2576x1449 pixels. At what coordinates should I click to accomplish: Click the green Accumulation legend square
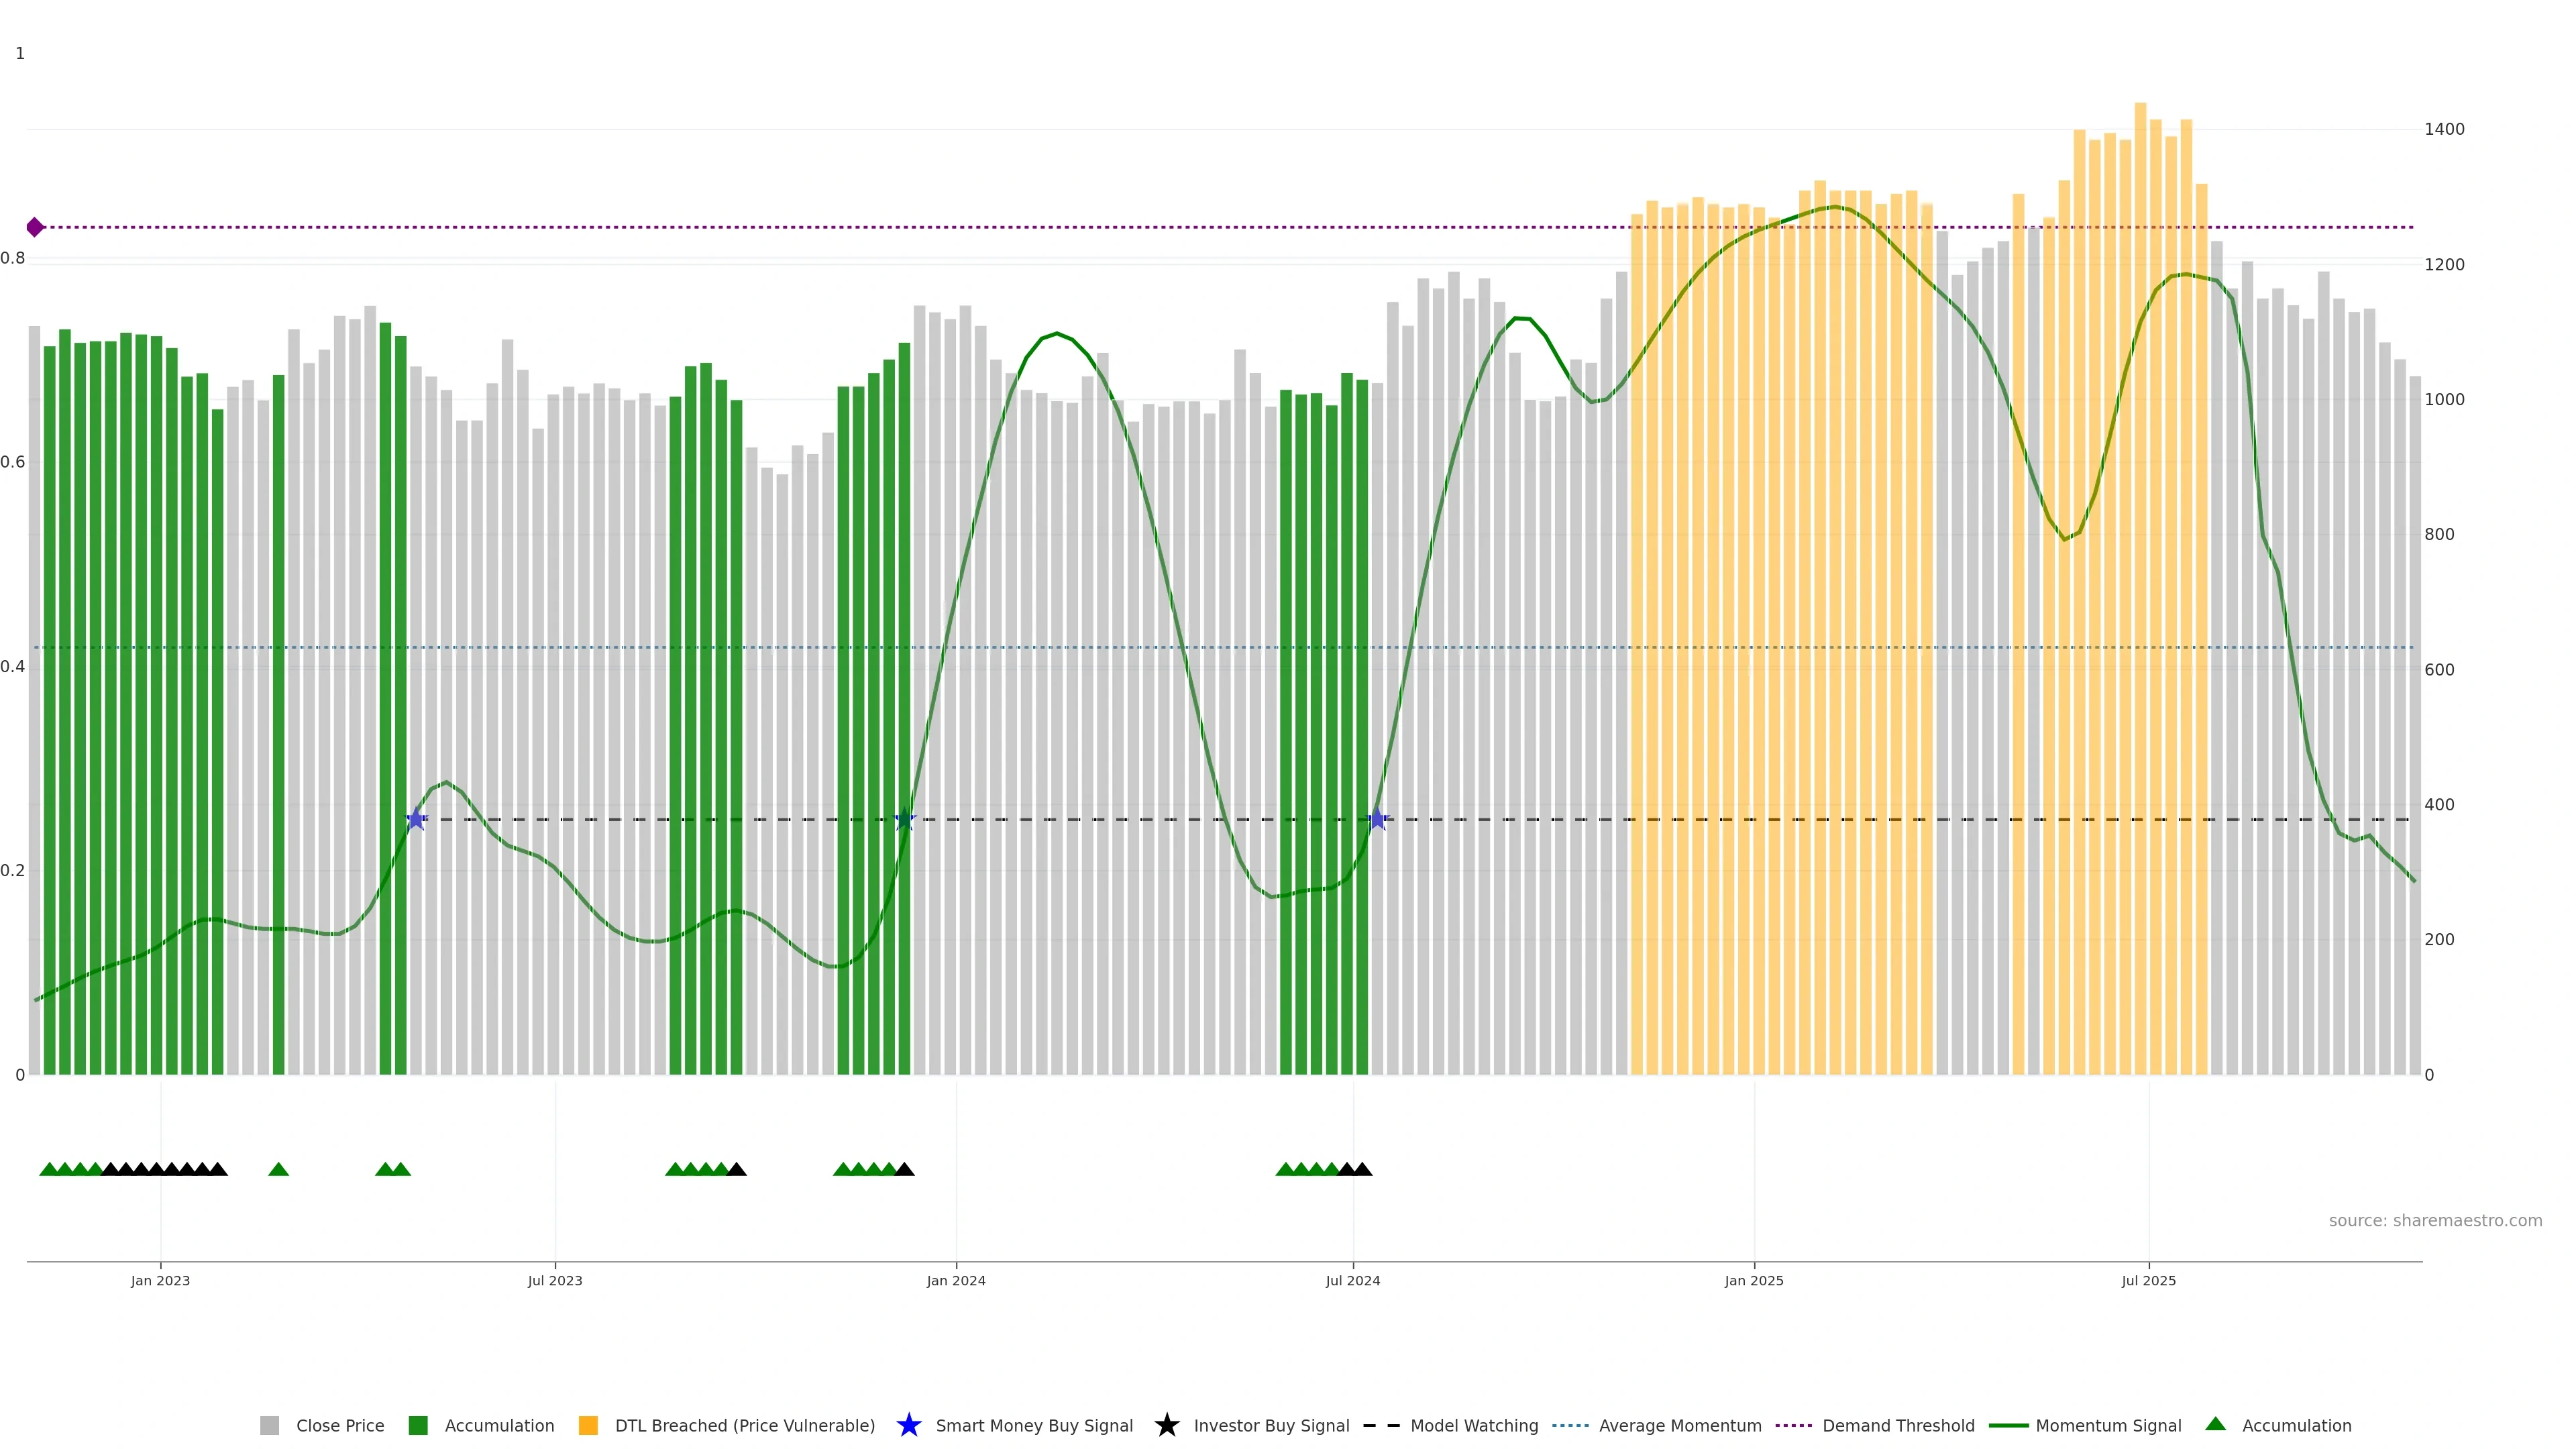coord(418,1425)
